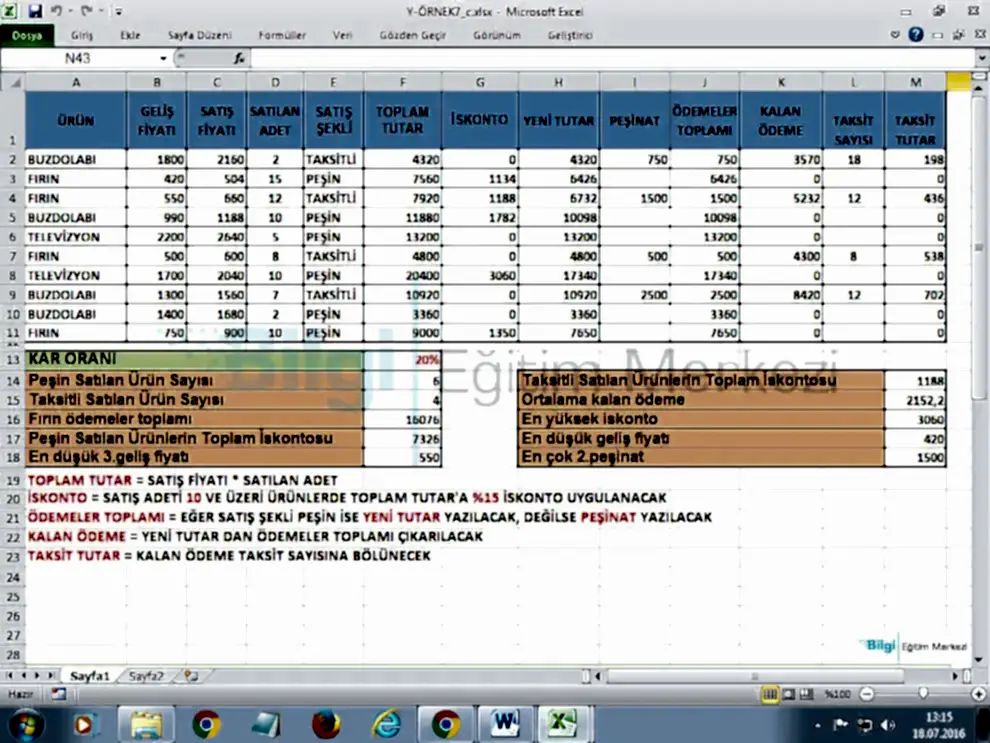Image resolution: width=990 pixels, height=743 pixels.
Task: Open Firefox from the taskbar
Action: click(326, 723)
